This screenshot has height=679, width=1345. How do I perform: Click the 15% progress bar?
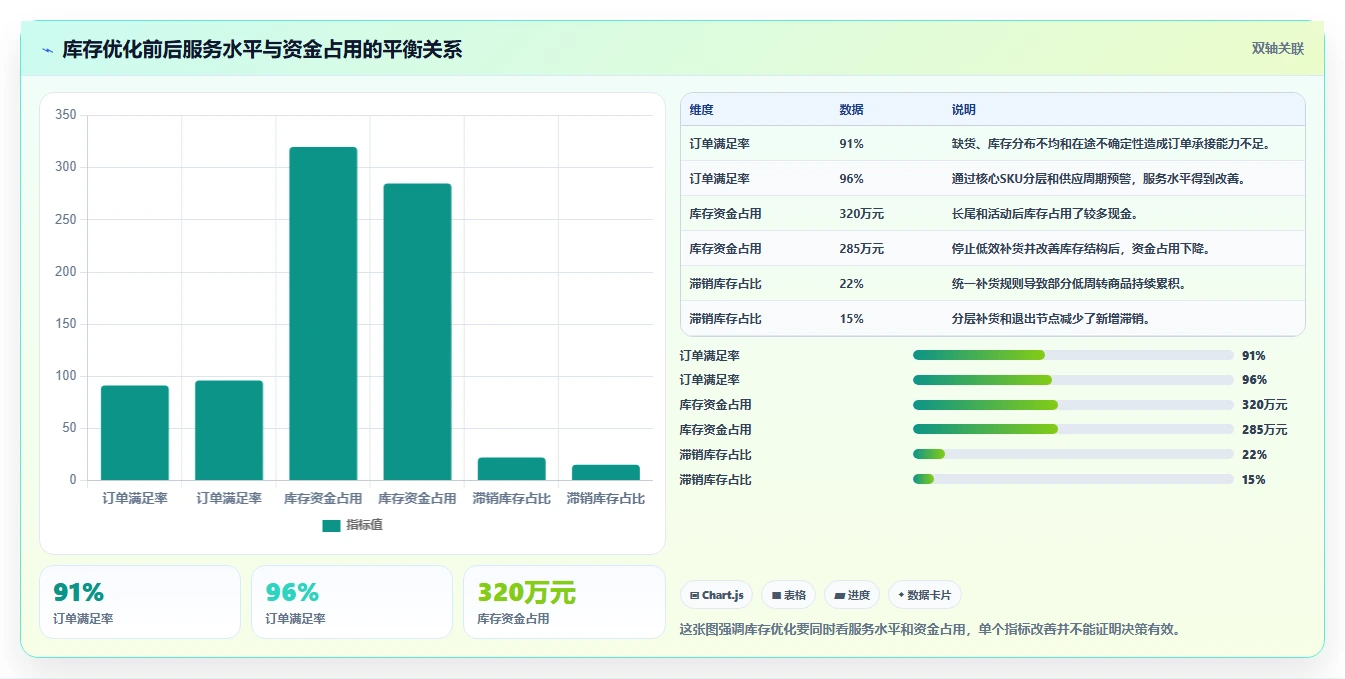click(x=1073, y=479)
